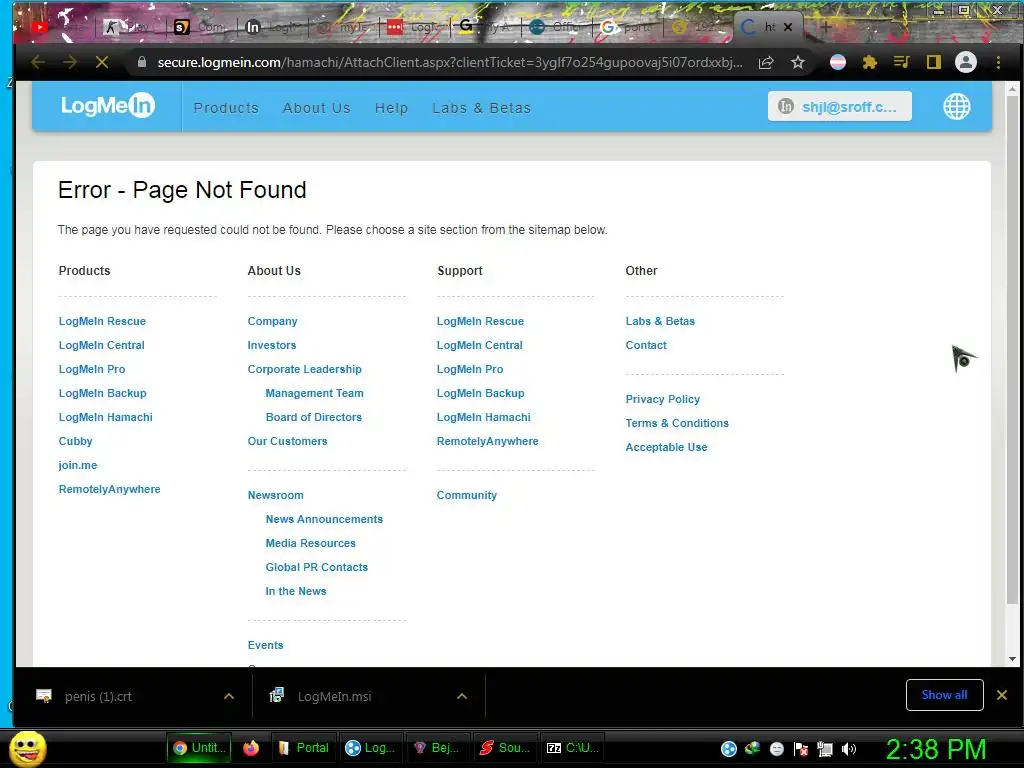1024x768 pixels.
Task: Switch to the Log... taskbar window
Action: click(x=370, y=748)
